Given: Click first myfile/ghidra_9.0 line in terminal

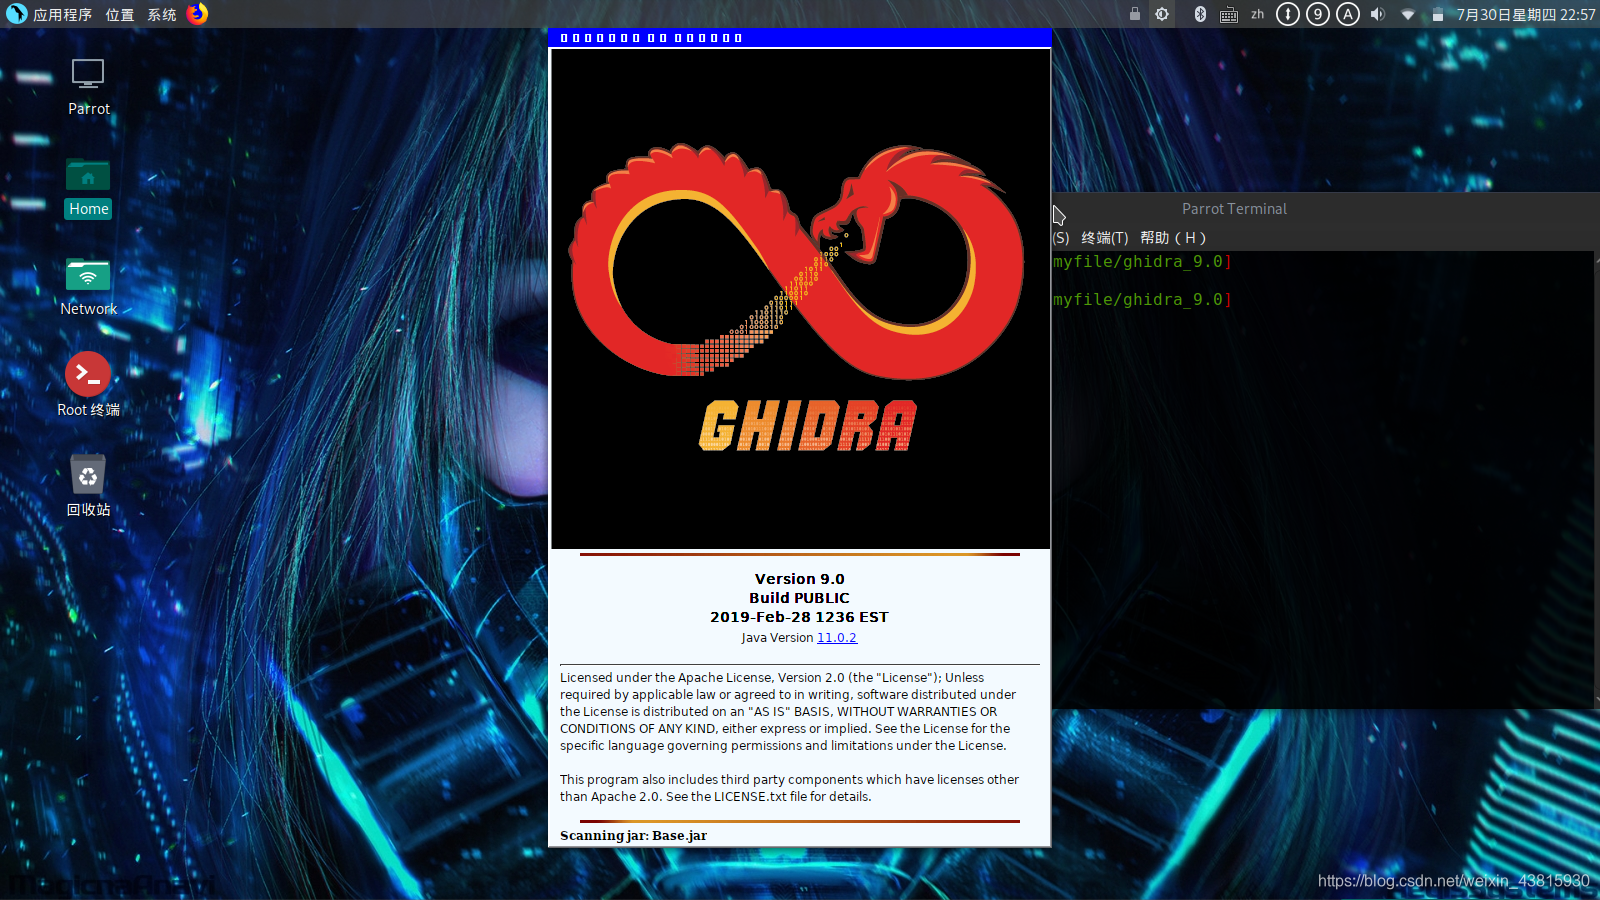Looking at the screenshot, I should pyautogui.click(x=1141, y=262).
